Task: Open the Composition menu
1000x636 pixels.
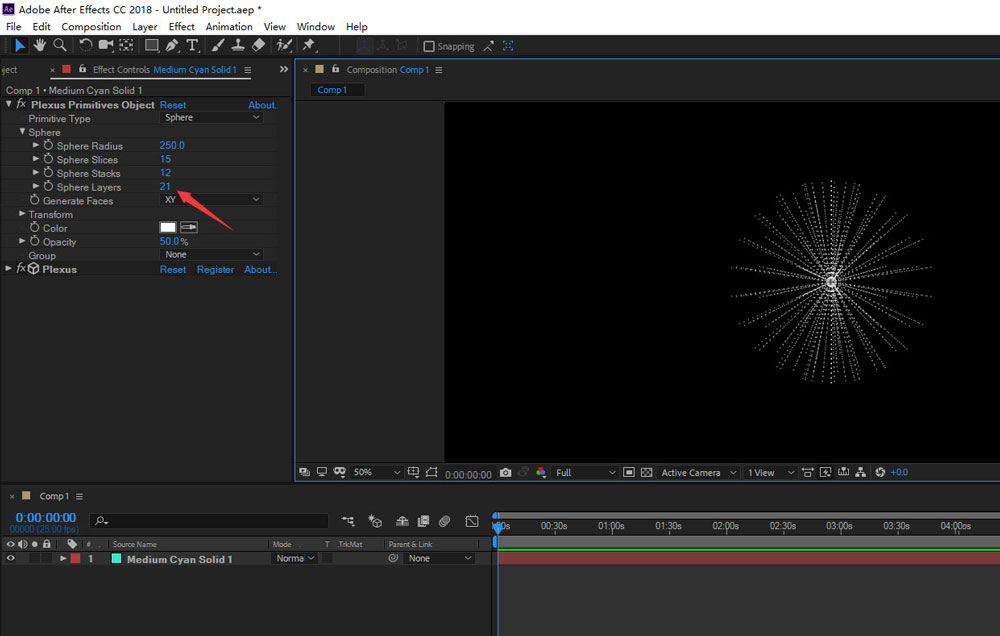Action: [91, 27]
